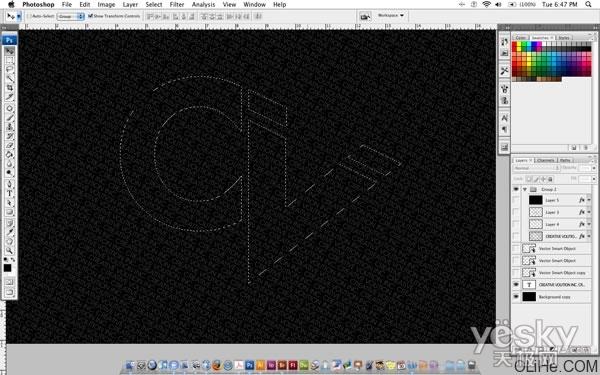
Task: Click the foreground color swatch
Action: (x=7, y=267)
